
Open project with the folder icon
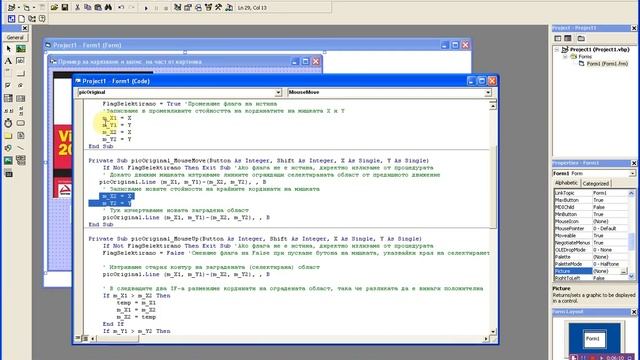(x=54, y=7)
